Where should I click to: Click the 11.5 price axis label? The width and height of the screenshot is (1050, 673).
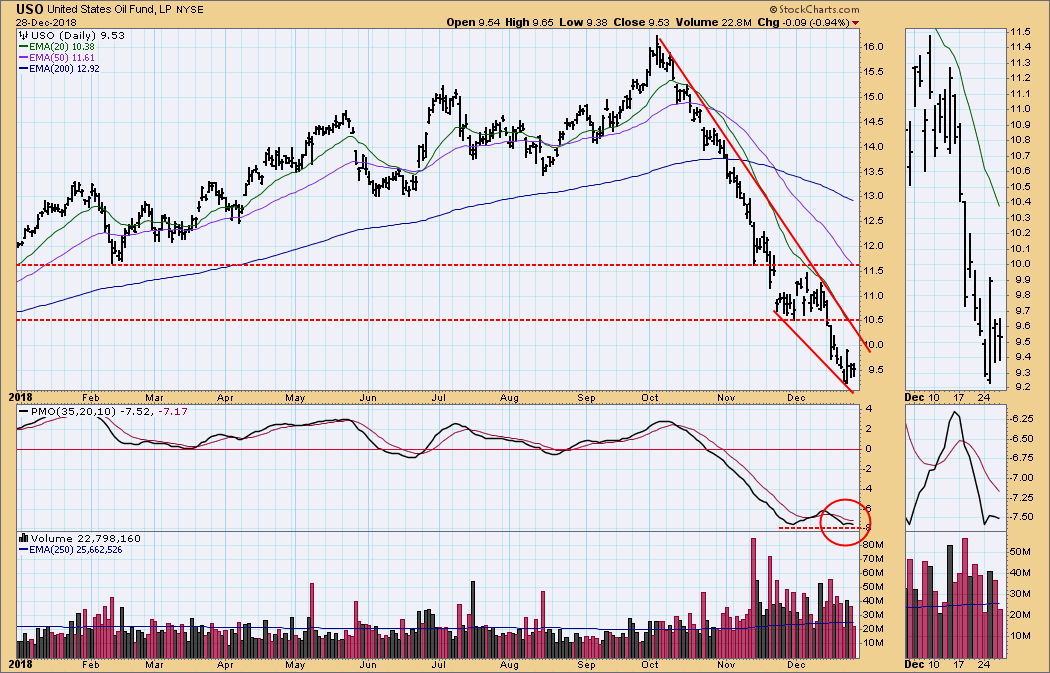(x=873, y=271)
